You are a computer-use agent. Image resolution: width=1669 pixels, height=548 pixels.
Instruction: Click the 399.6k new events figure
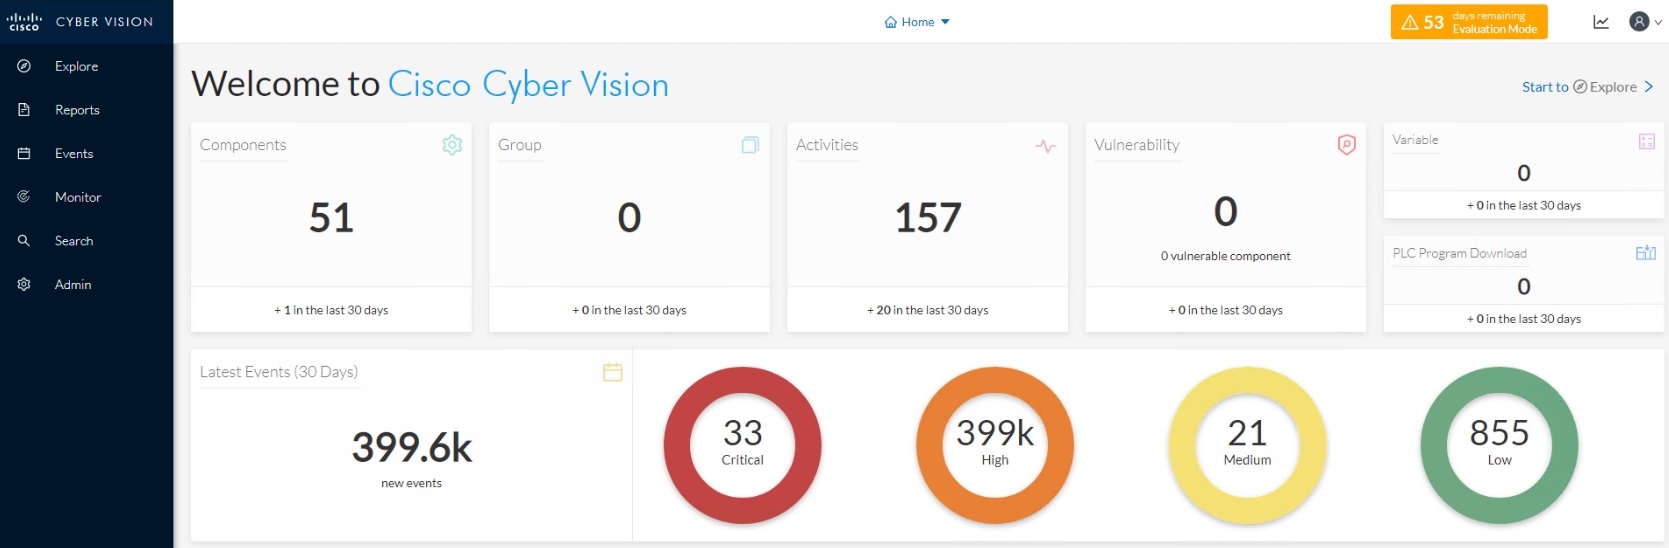click(x=411, y=448)
